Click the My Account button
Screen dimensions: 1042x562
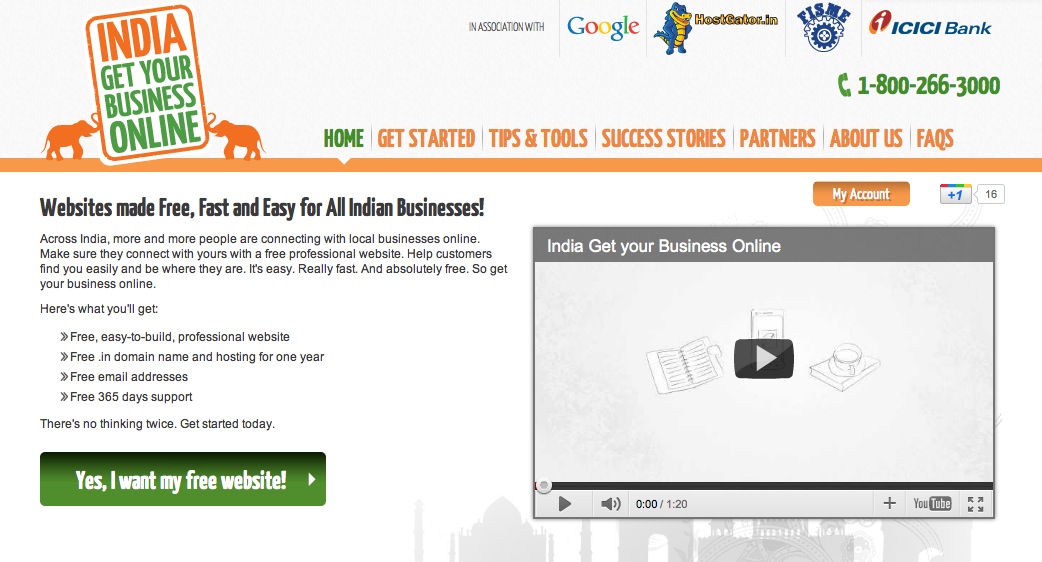(x=861, y=194)
